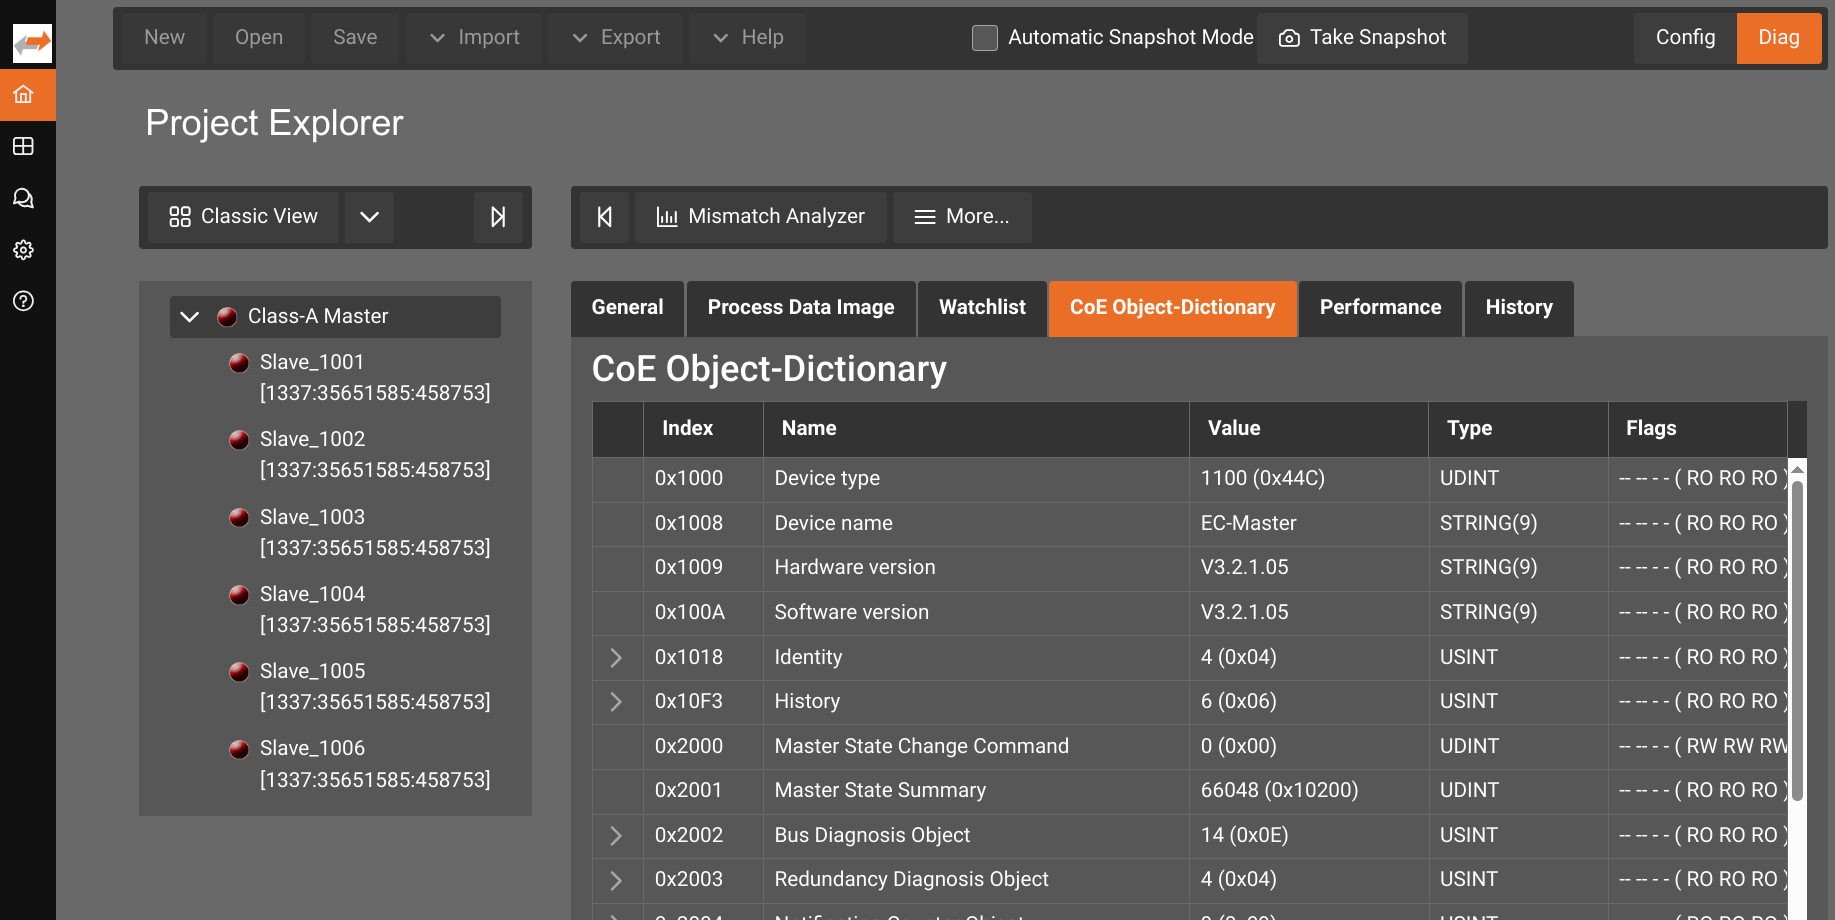Collapse the Class-A Master tree node

[x=190, y=316]
